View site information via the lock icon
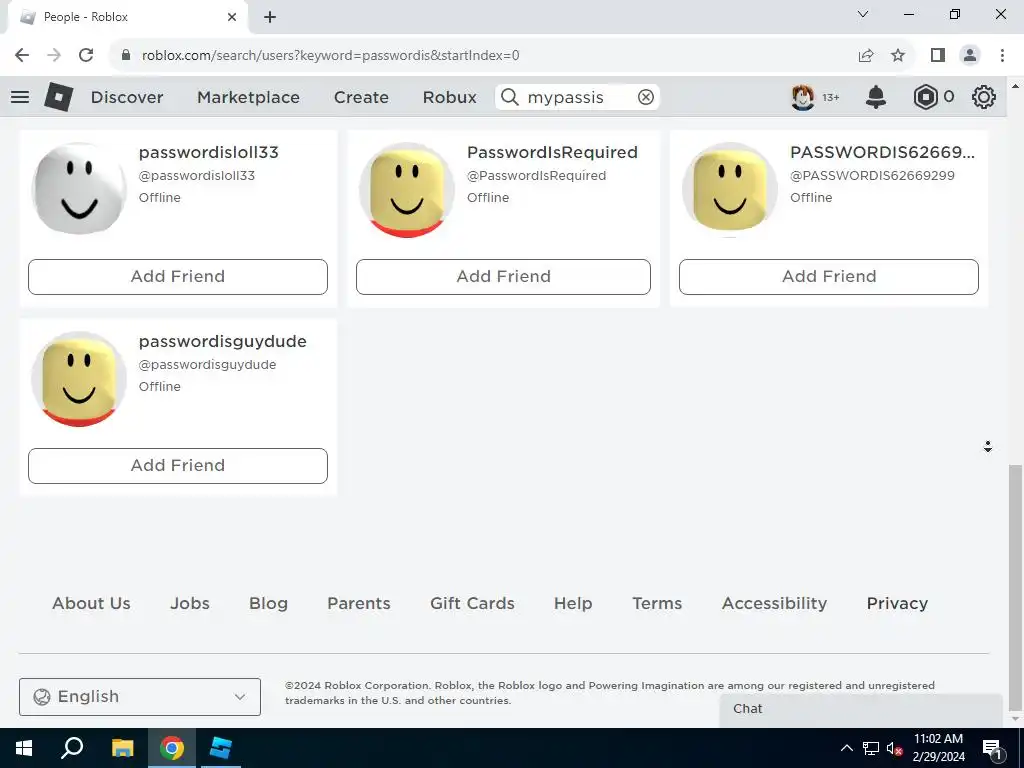 pos(126,55)
